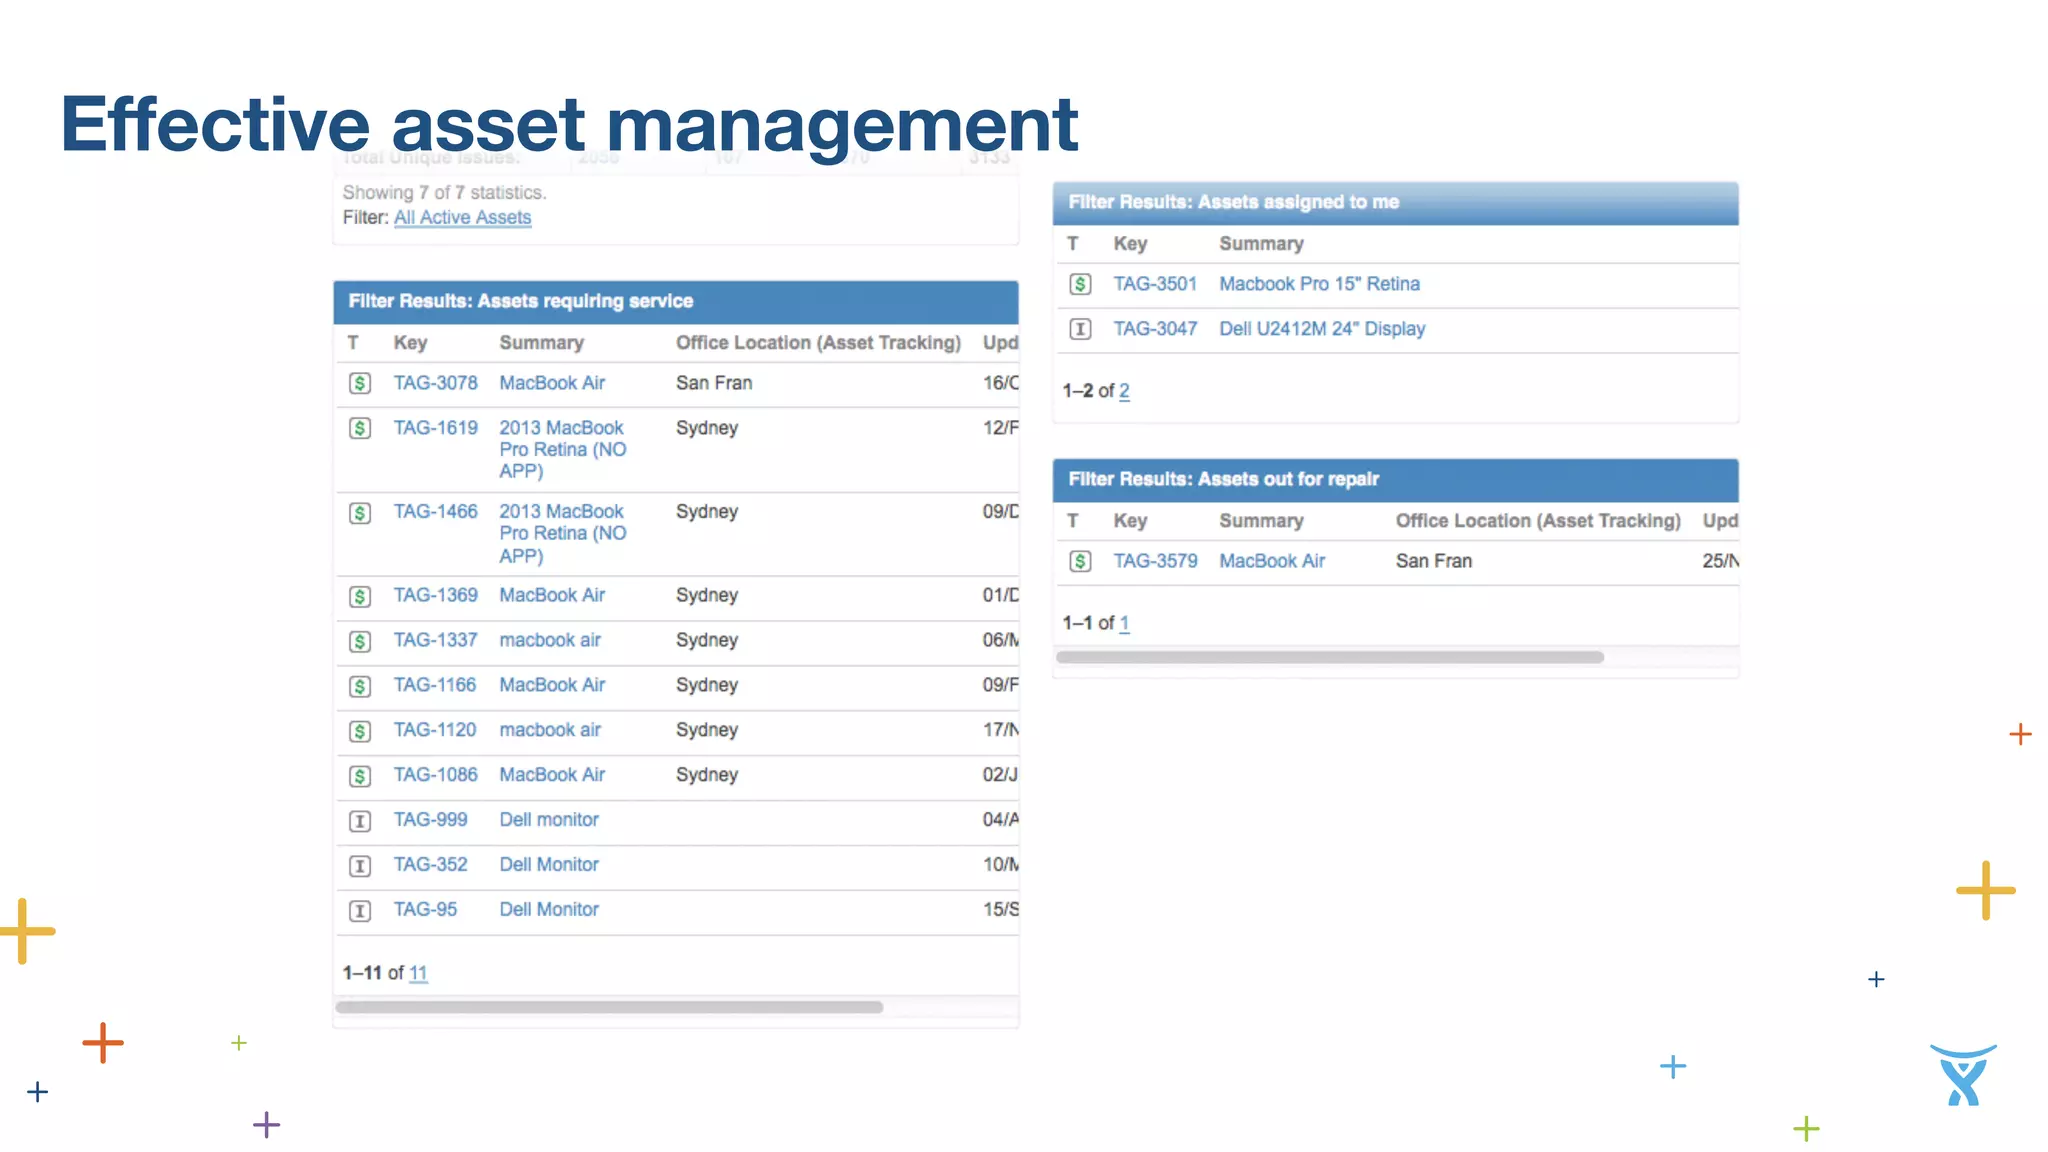Click the type icon beside TAG-999
This screenshot has width=2048, height=1152.
pyautogui.click(x=360, y=821)
